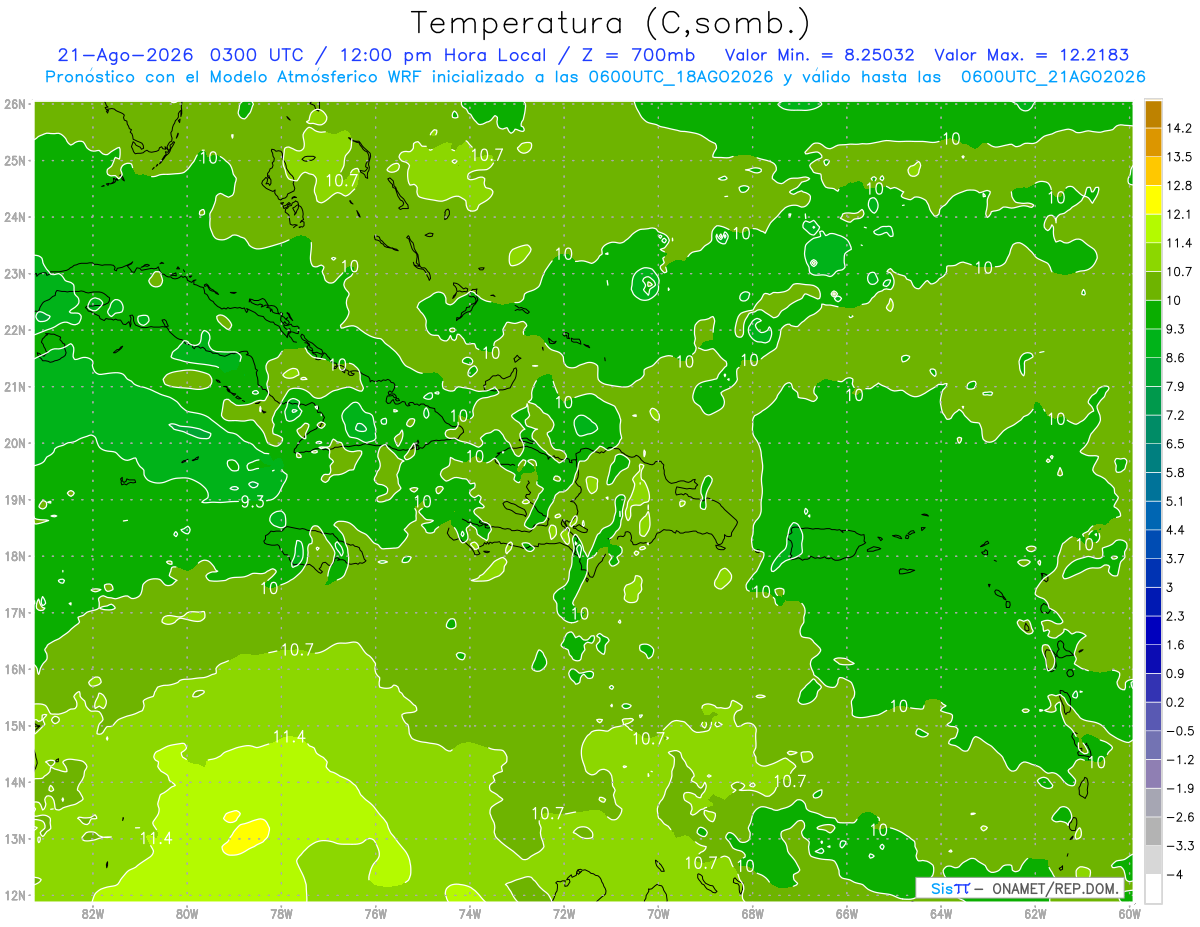The height and width of the screenshot is (927, 1200).
Task: Click the 26N latitude axis label
Action: [x=15, y=104]
